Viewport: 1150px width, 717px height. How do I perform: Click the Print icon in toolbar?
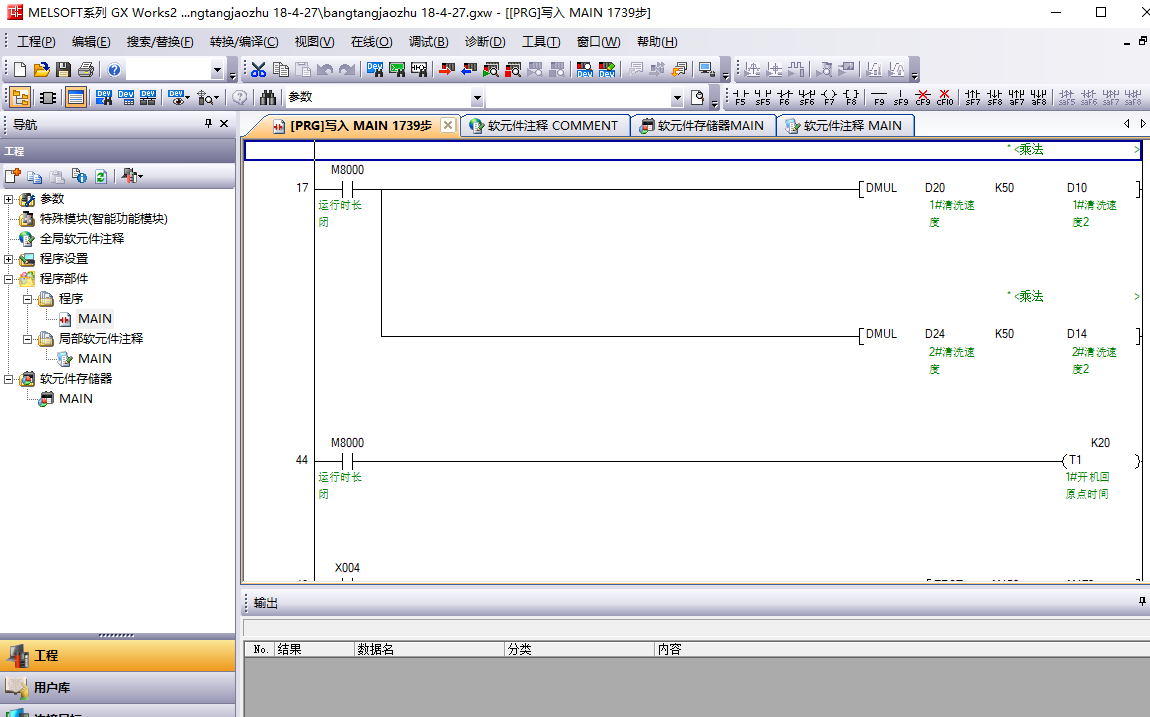click(x=85, y=70)
